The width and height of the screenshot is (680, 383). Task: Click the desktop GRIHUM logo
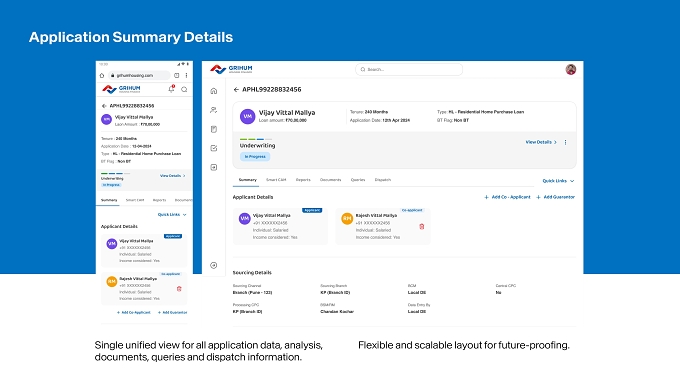[231, 69]
